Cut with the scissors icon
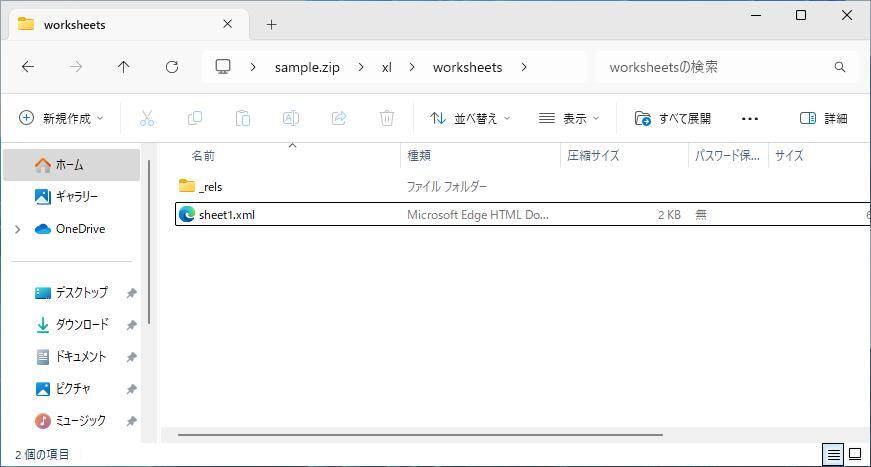This screenshot has width=871, height=467. coord(147,118)
